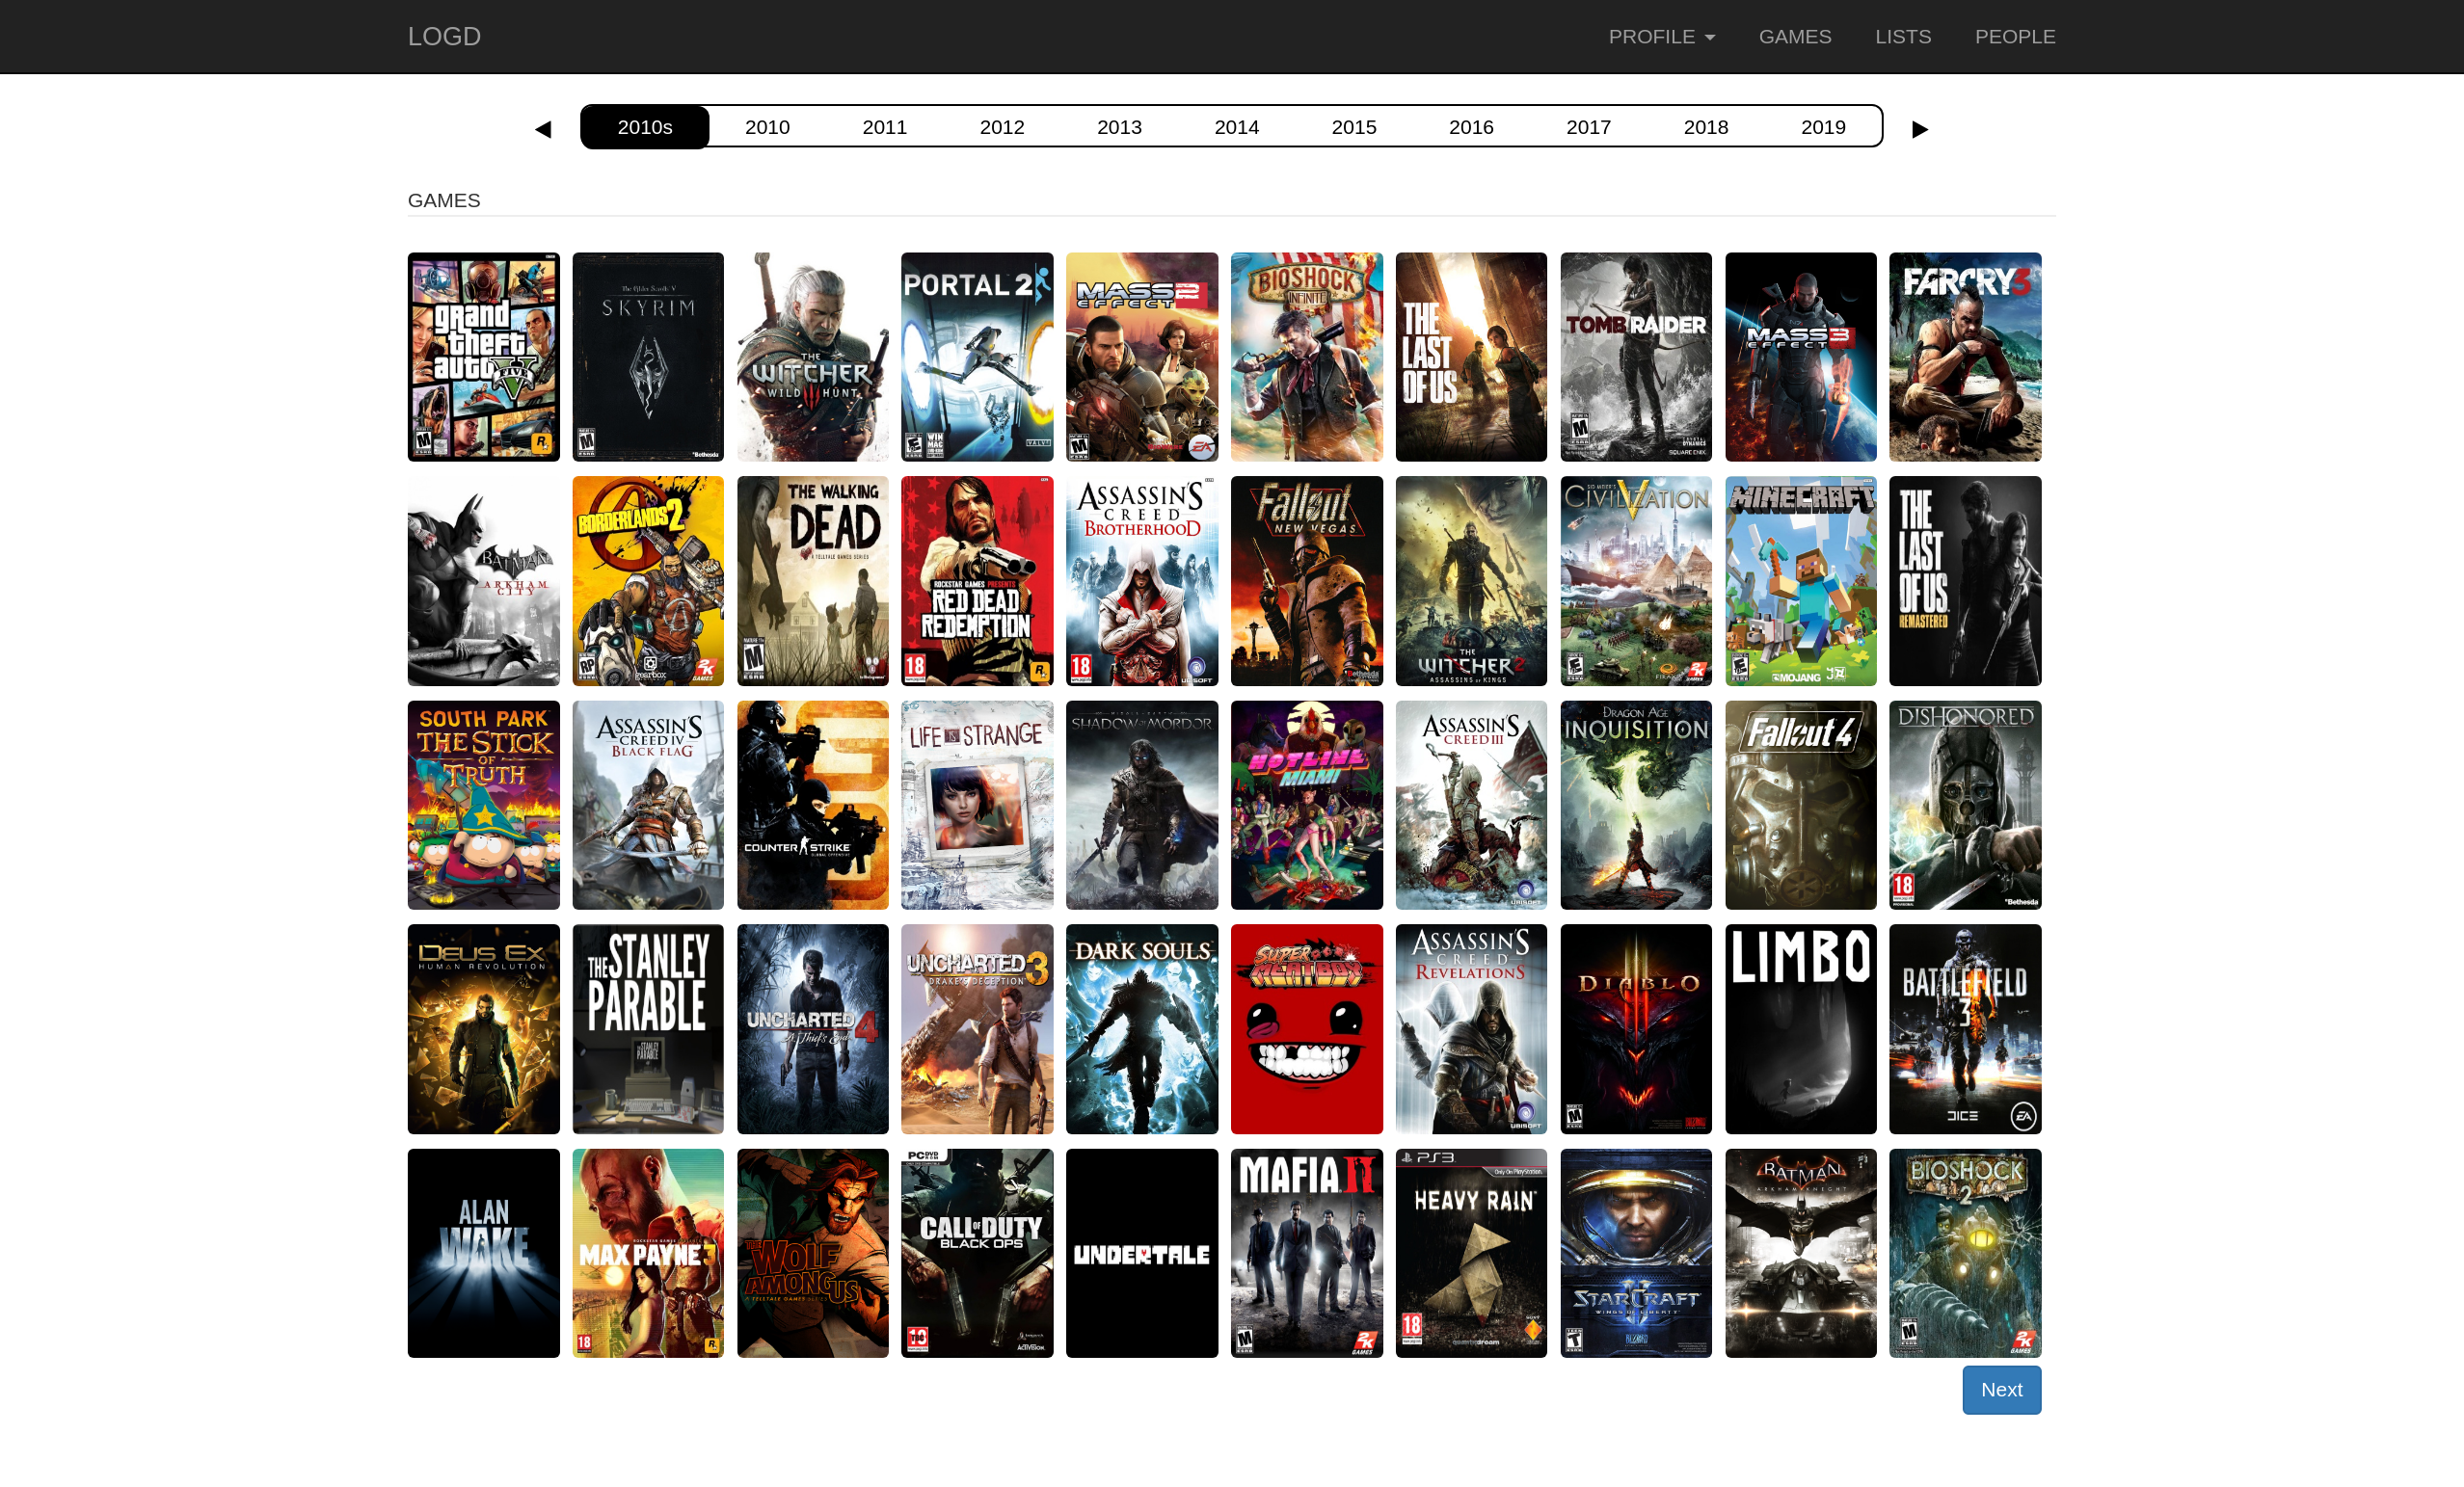Open the Fallout New Vegas cover
Image resolution: width=2464 pixels, height=1487 pixels.
coord(1307,581)
